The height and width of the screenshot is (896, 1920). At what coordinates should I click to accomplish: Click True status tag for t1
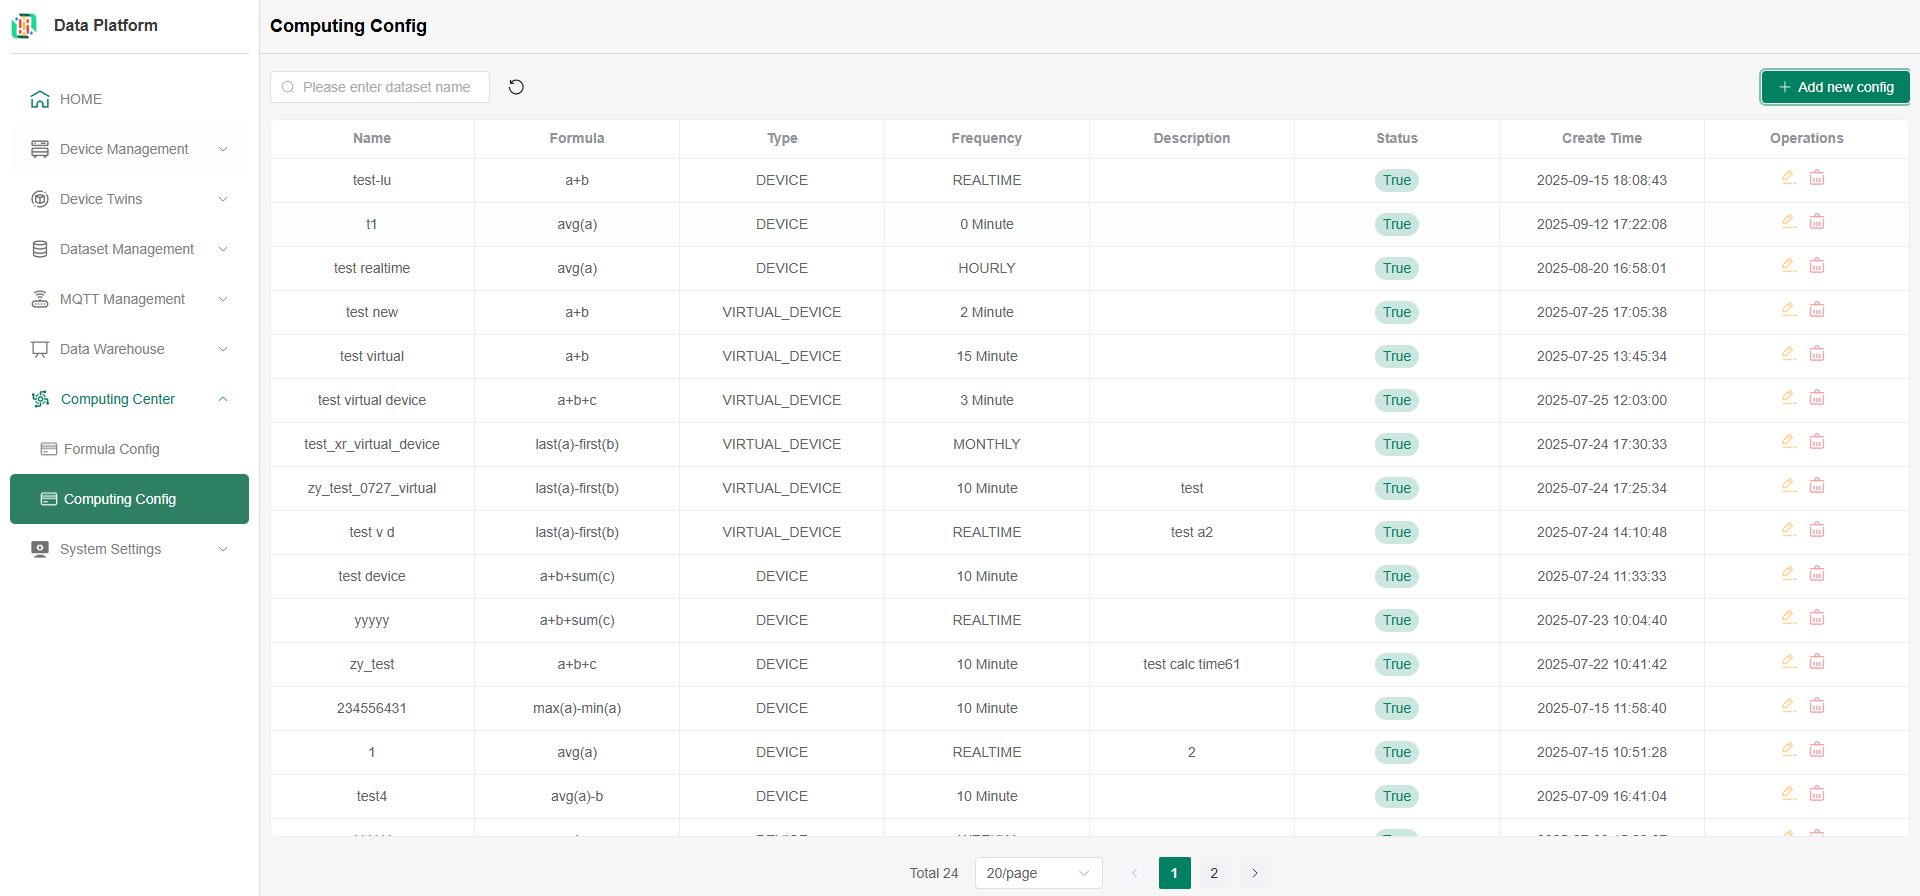coord(1396,224)
